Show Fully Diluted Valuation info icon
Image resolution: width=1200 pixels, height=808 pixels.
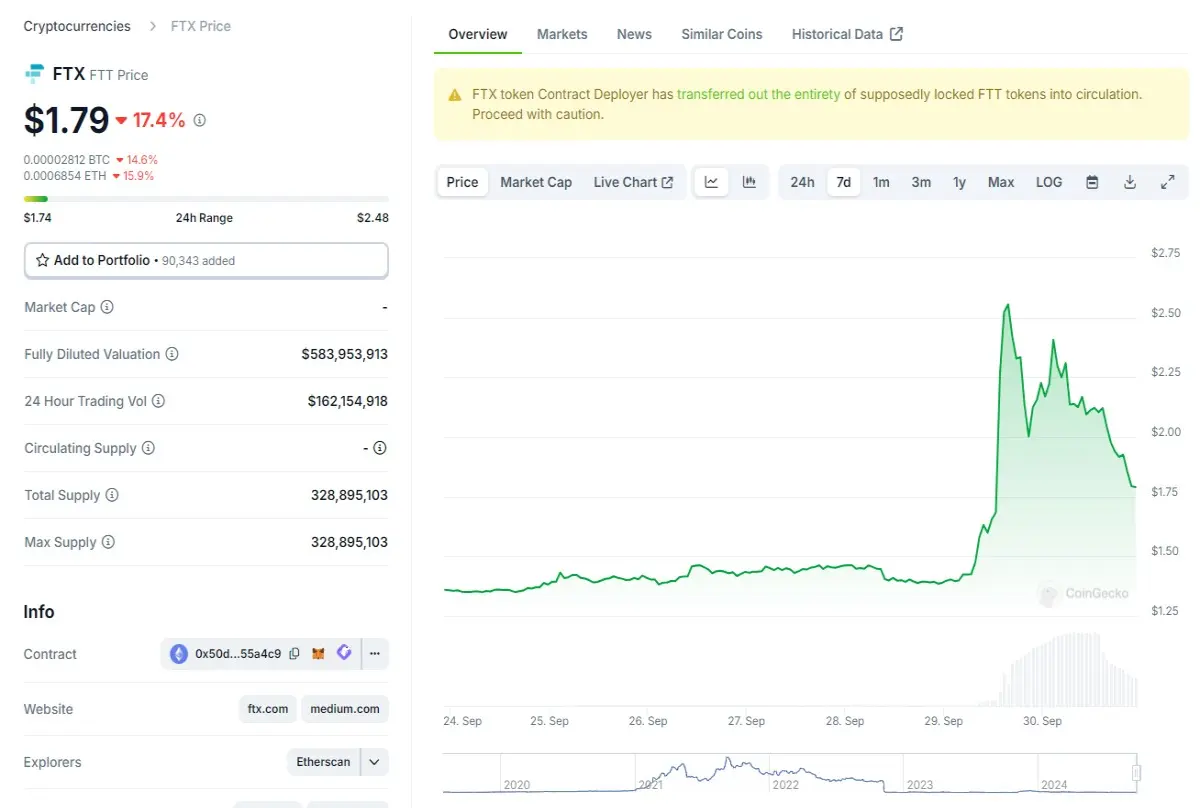pos(172,354)
